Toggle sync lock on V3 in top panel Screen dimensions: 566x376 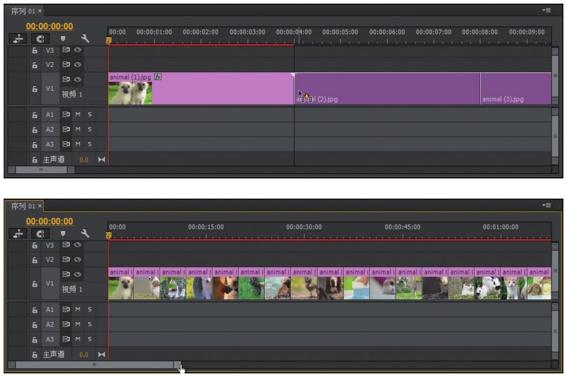coord(66,50)
